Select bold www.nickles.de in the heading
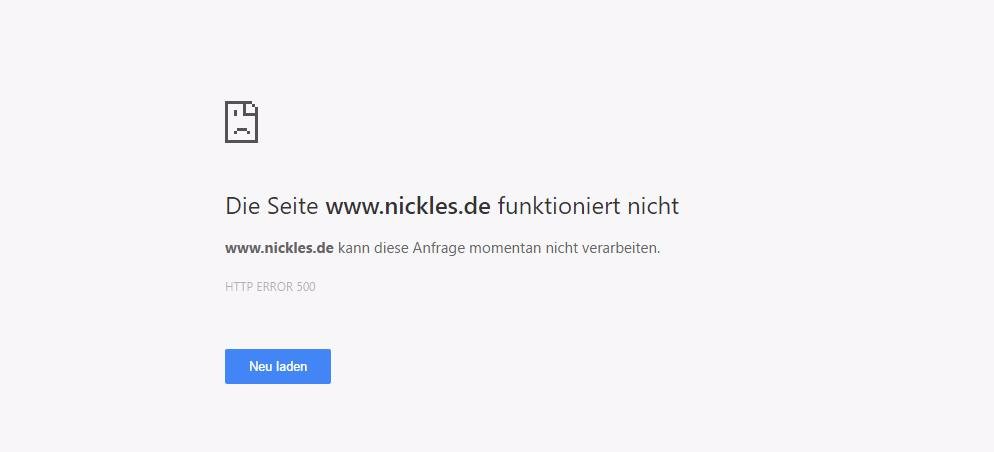The height and width of the screenshot is (452, 994). point(408,206)
